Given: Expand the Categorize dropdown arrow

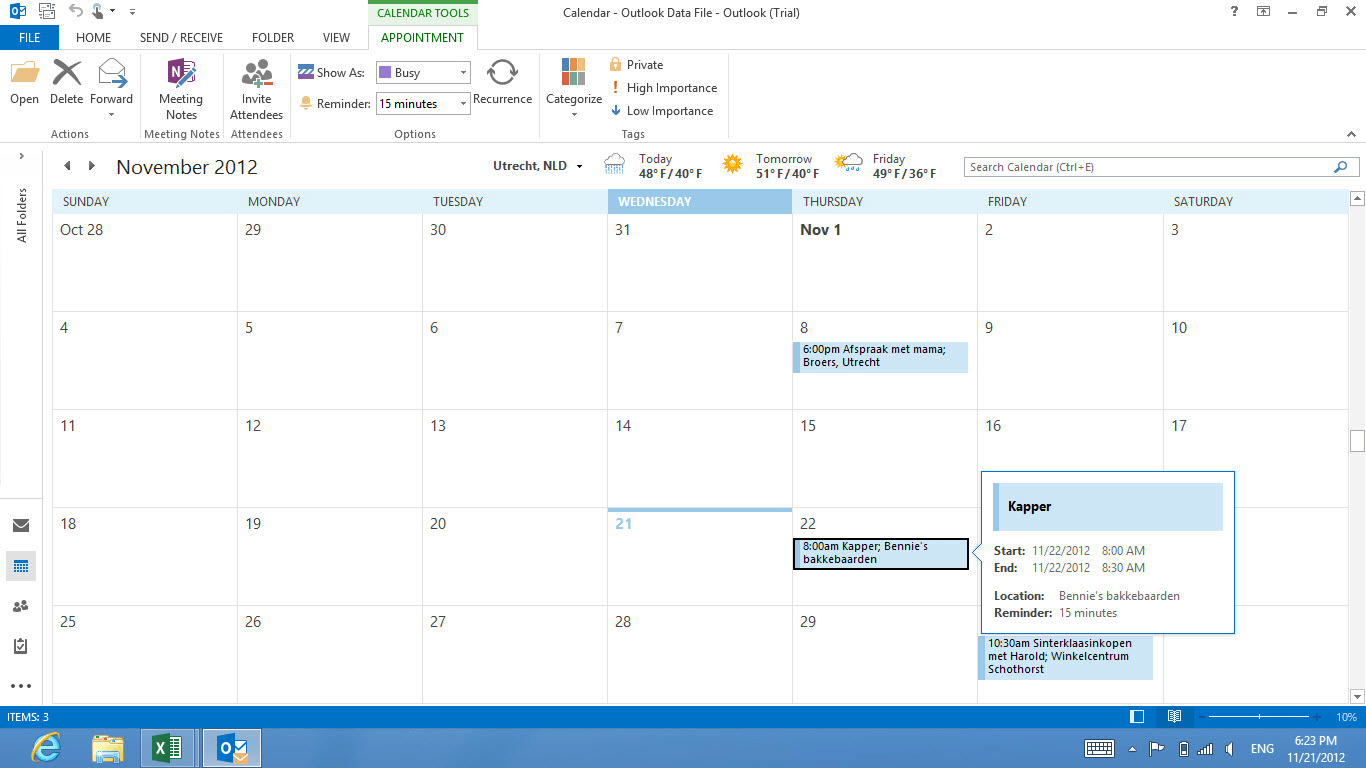Looking at the screenshot, I should 574,114.
